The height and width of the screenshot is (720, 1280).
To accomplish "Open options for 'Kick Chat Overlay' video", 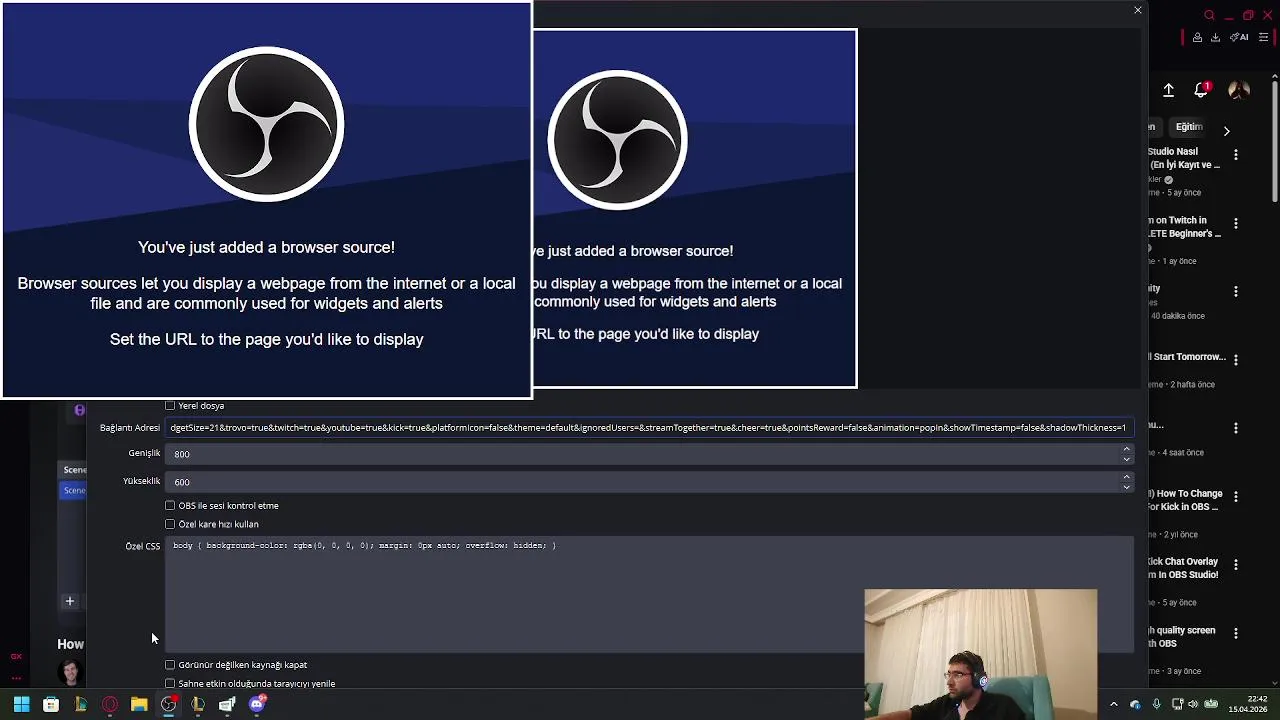I will pyautogui.click(x=1236, y=565).
